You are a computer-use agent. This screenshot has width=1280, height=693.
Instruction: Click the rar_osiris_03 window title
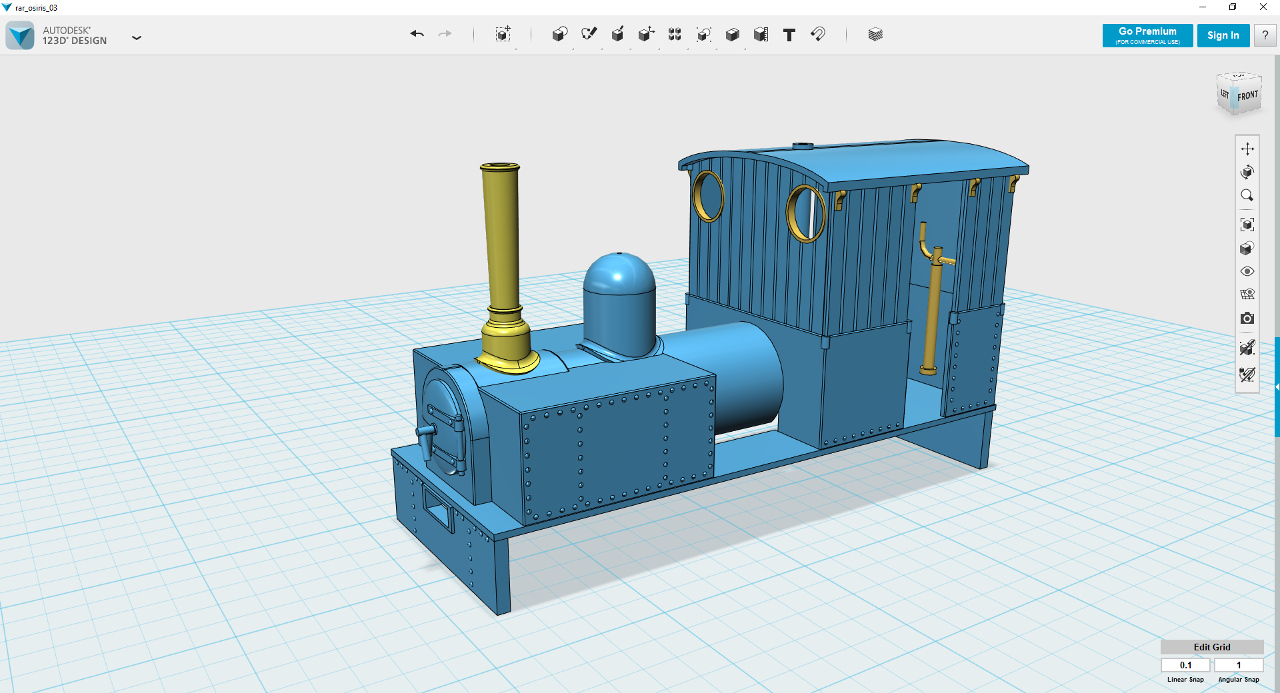click(x=39, y=7)
